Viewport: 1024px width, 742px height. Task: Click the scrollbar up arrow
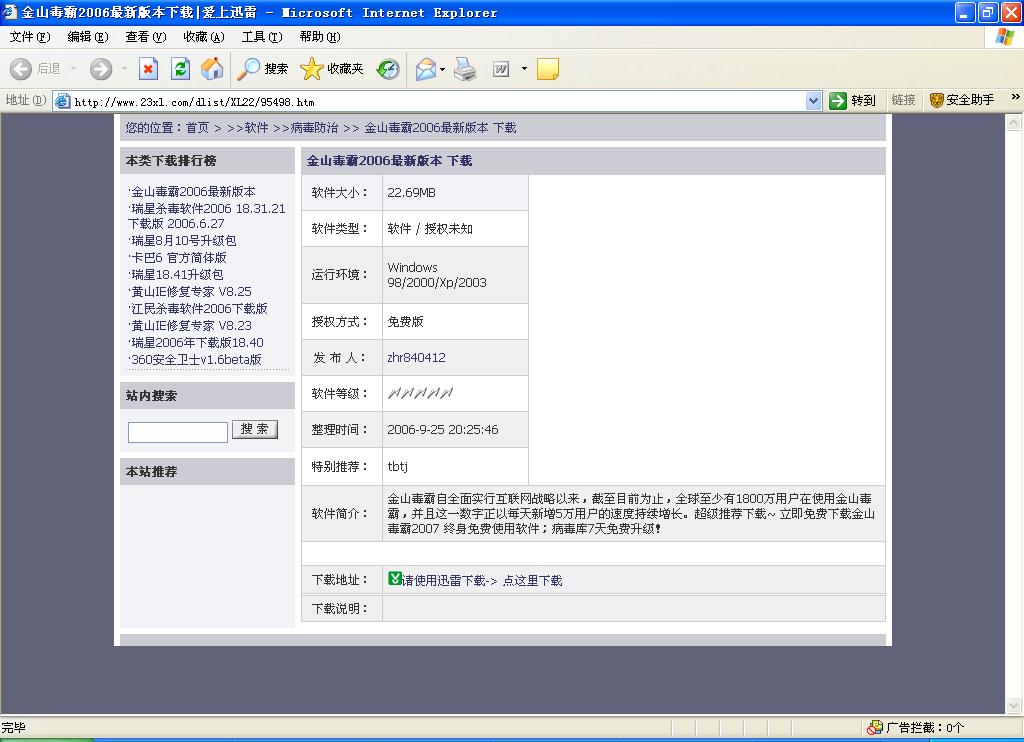tap(1014, 122)
